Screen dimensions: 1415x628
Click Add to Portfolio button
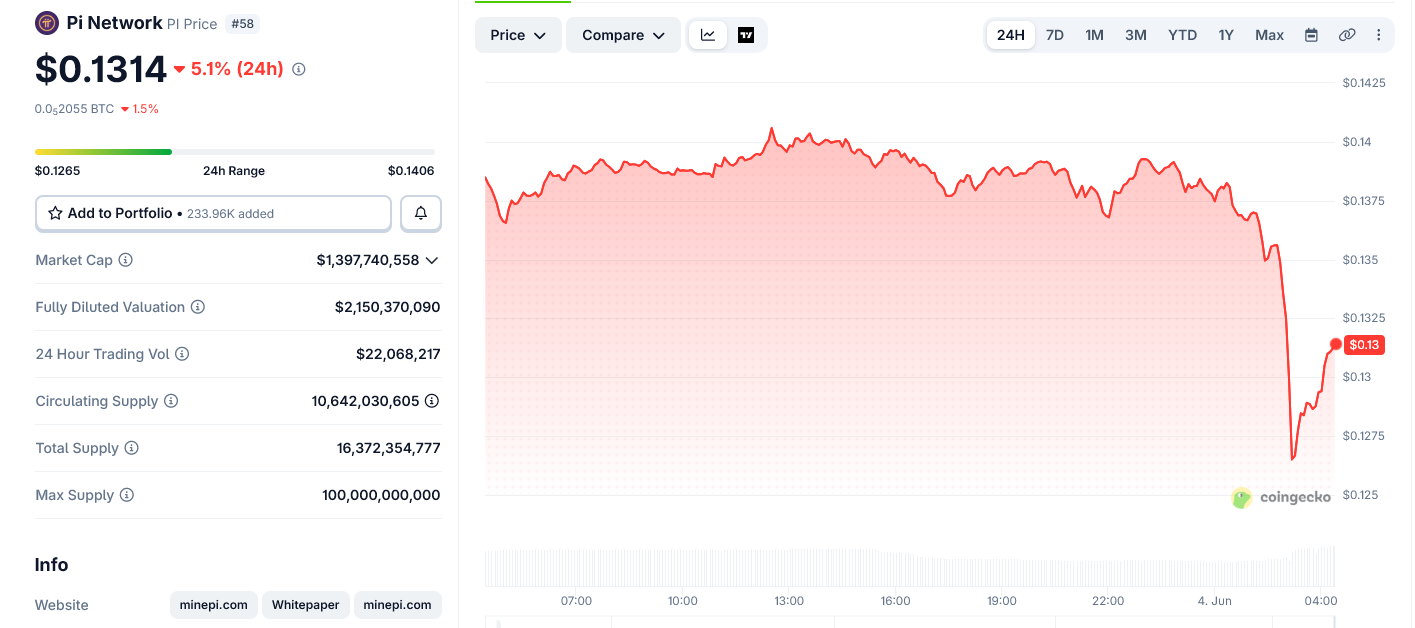[213, 213]
